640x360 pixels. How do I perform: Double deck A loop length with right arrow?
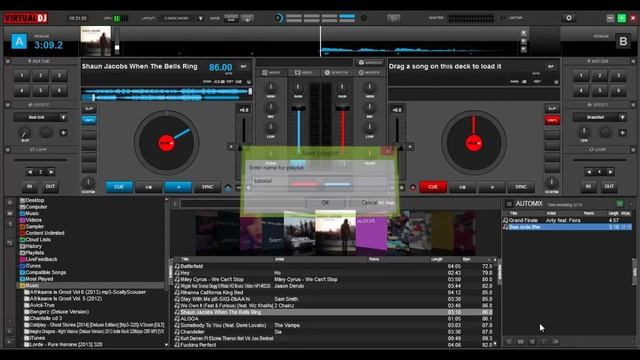(51, 172)
